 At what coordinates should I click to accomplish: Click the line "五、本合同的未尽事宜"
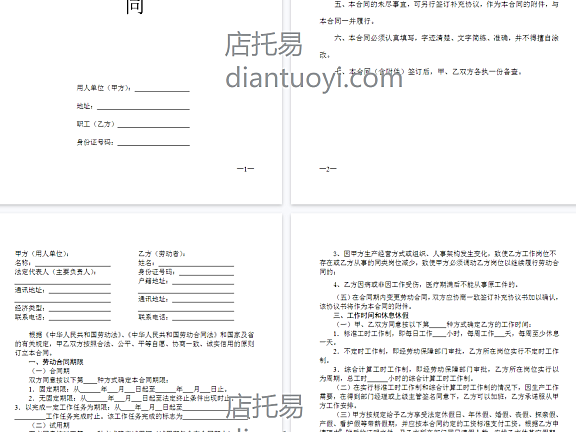446,5
